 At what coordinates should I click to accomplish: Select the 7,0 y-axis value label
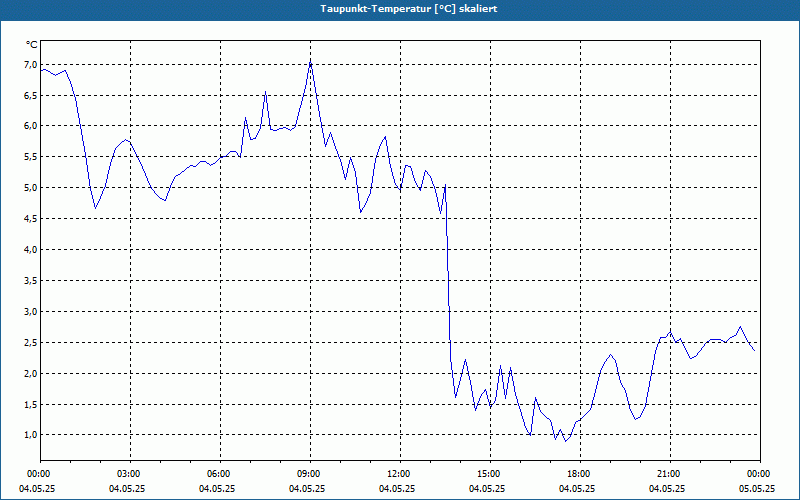[x=30, y=64]
